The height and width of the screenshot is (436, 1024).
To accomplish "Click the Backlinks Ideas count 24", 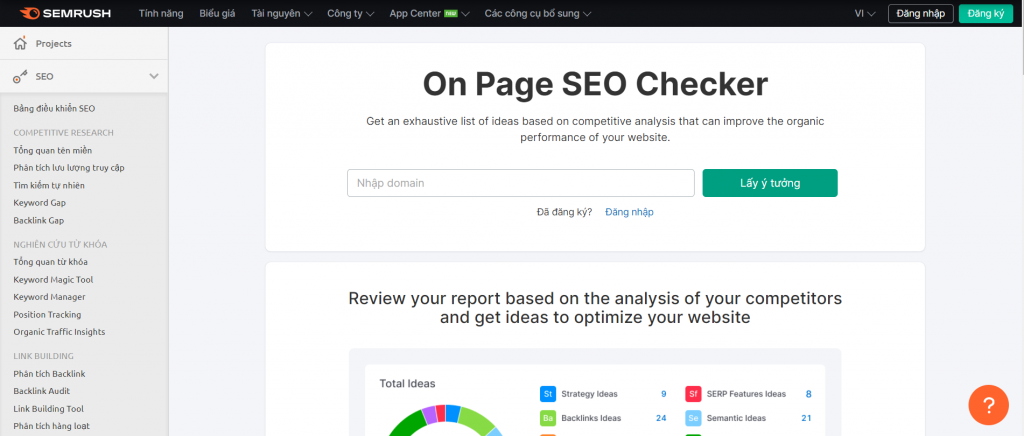I will click(661, 418).
